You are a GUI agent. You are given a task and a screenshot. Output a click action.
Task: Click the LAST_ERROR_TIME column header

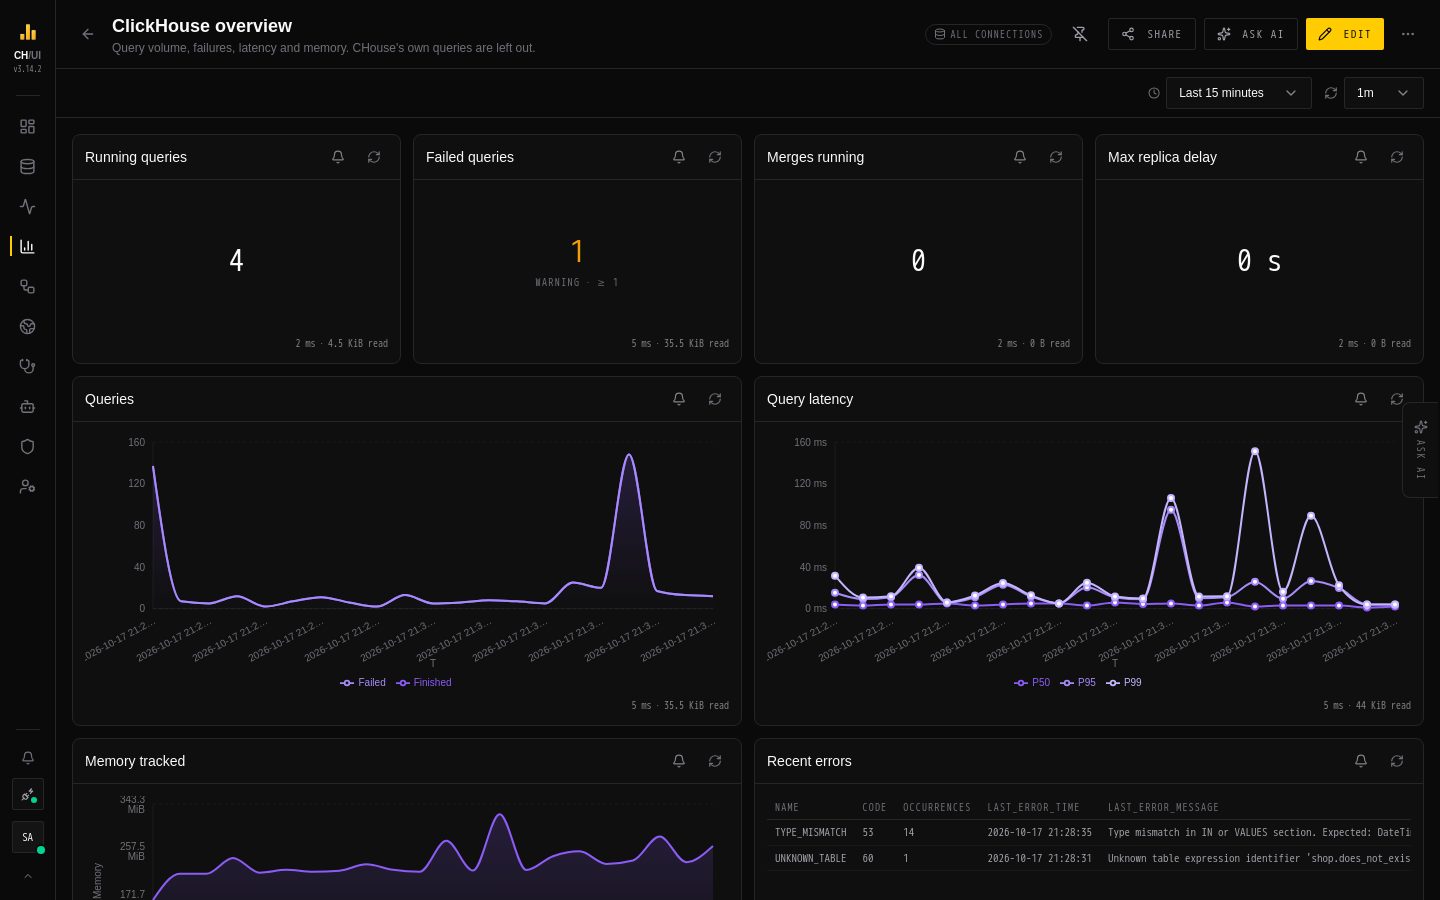click(x=1033, y=808)
